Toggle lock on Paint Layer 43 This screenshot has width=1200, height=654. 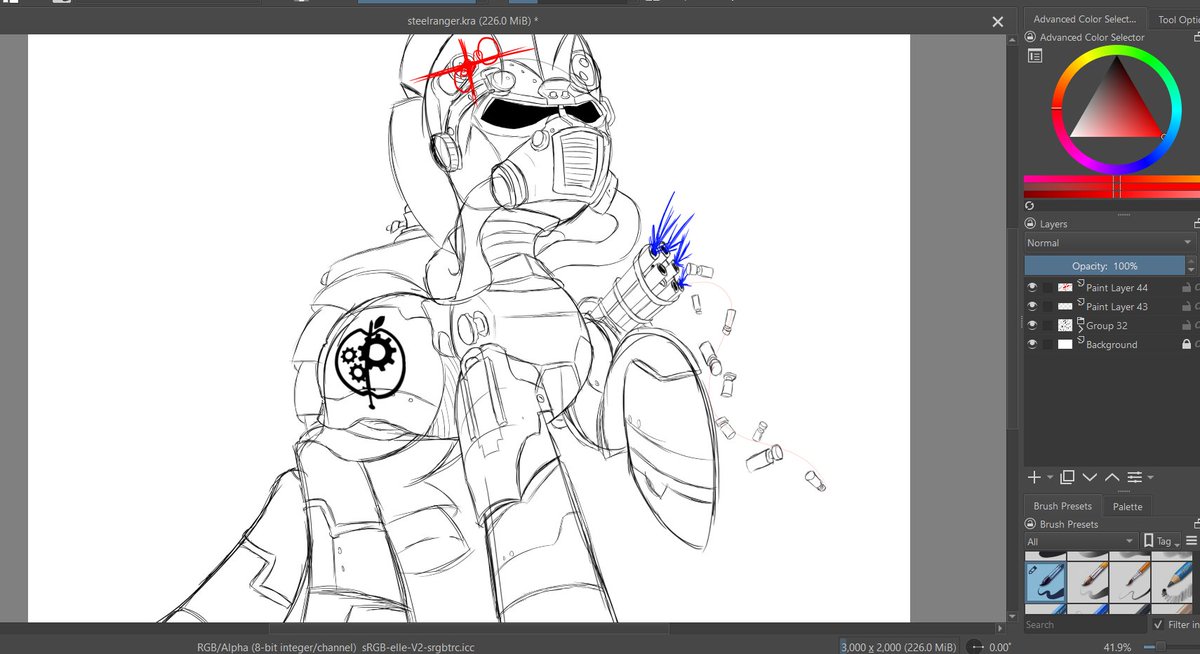pyautogui.click(x=1186, y=306)
